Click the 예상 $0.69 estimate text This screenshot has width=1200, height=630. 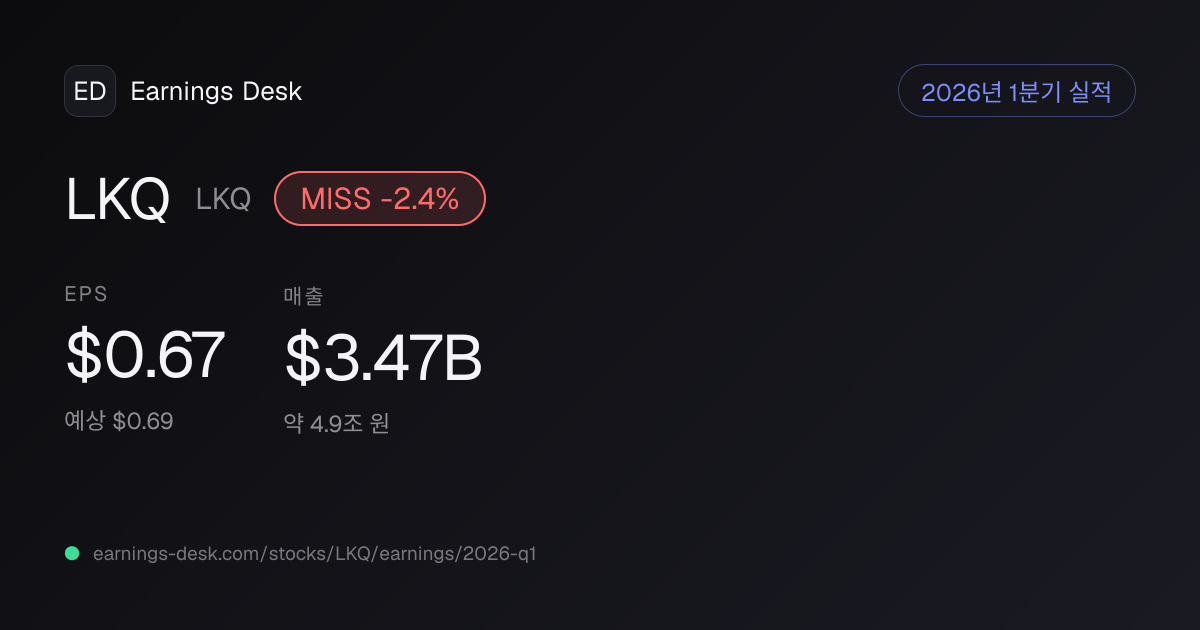coord(119,421)
